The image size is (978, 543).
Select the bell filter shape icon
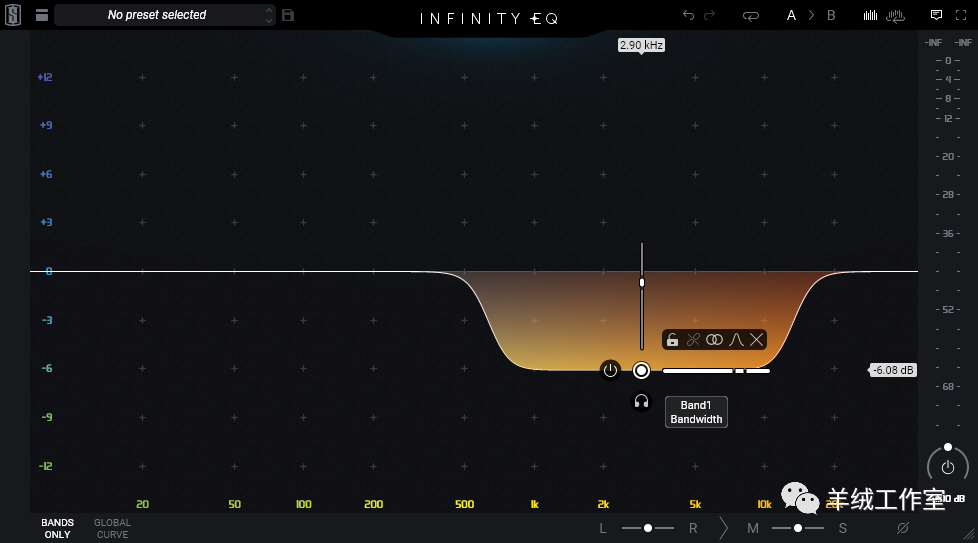[736, 340]
